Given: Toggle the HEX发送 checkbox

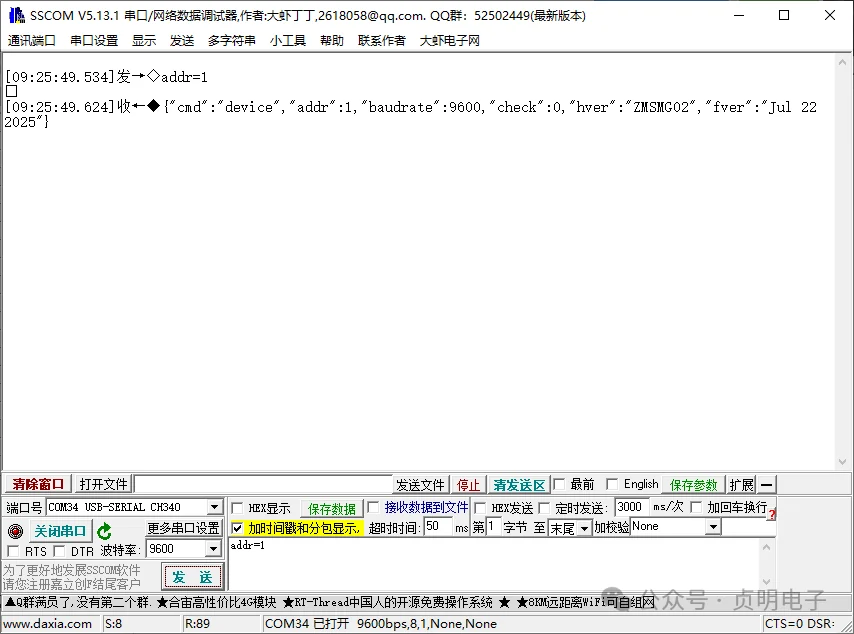Looking at the screenshot, I should pos(480,508).
